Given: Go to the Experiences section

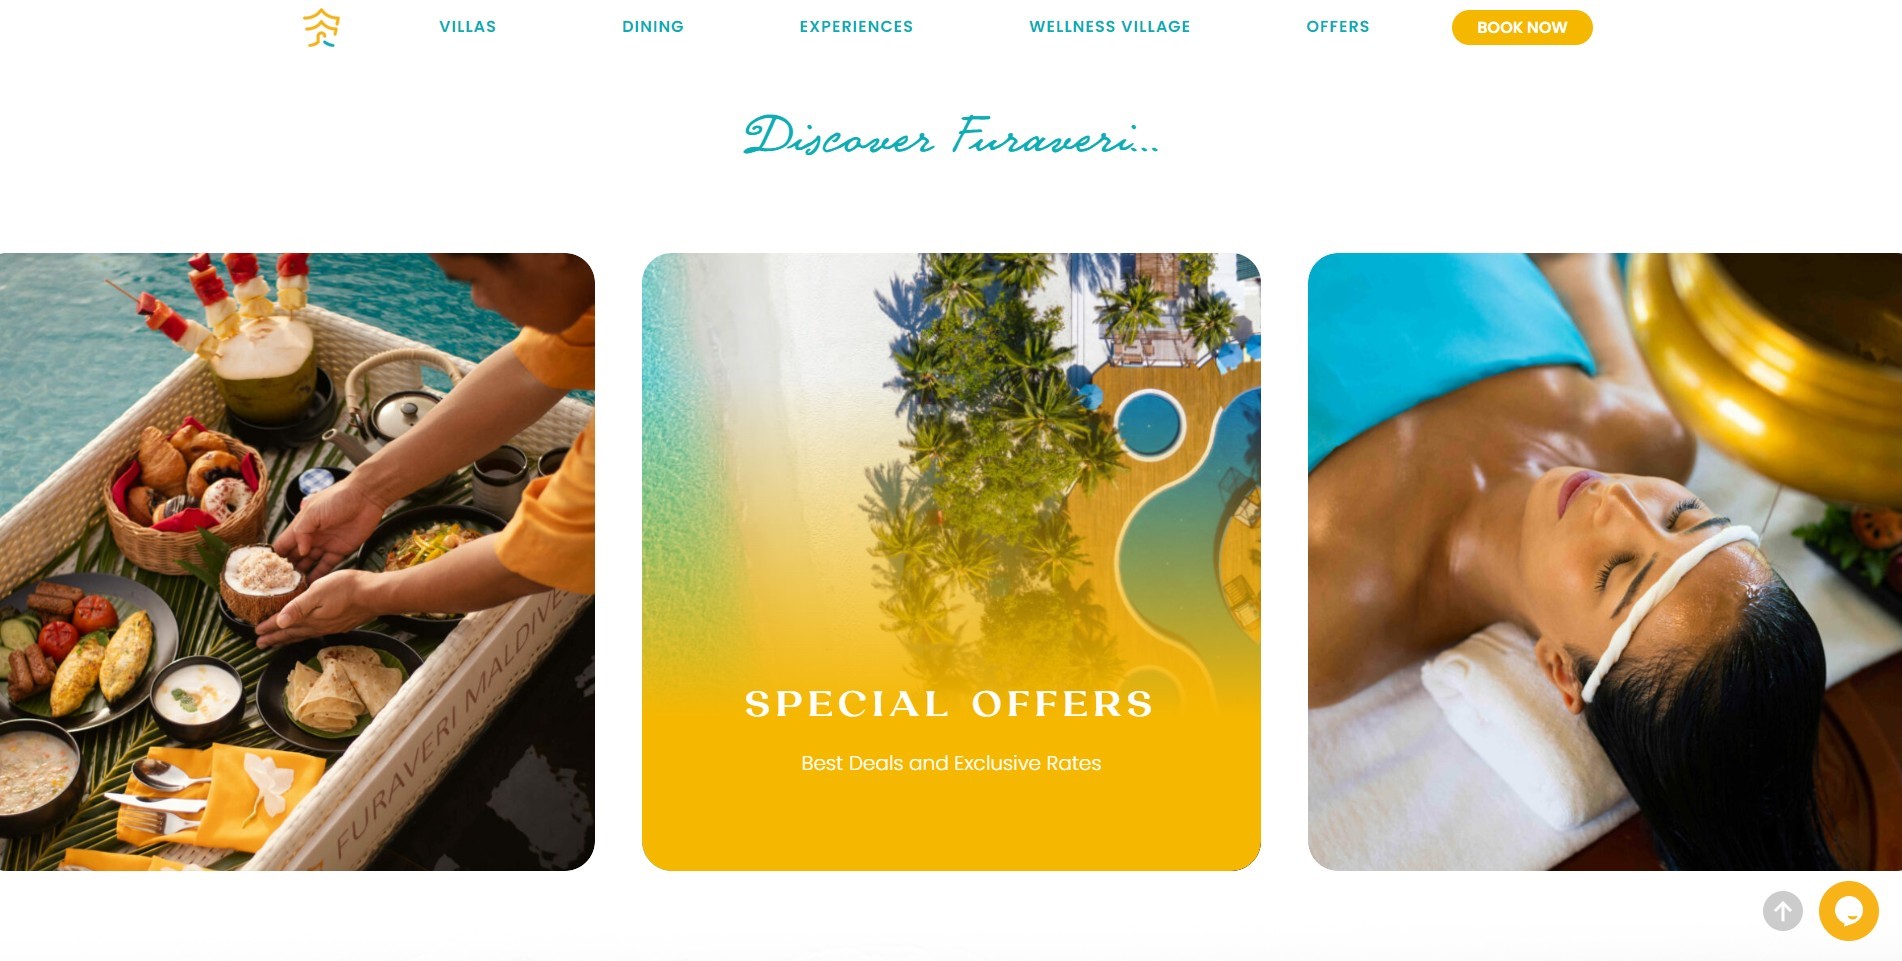Looking at the screenshot, I should click(x=856, y=27).
